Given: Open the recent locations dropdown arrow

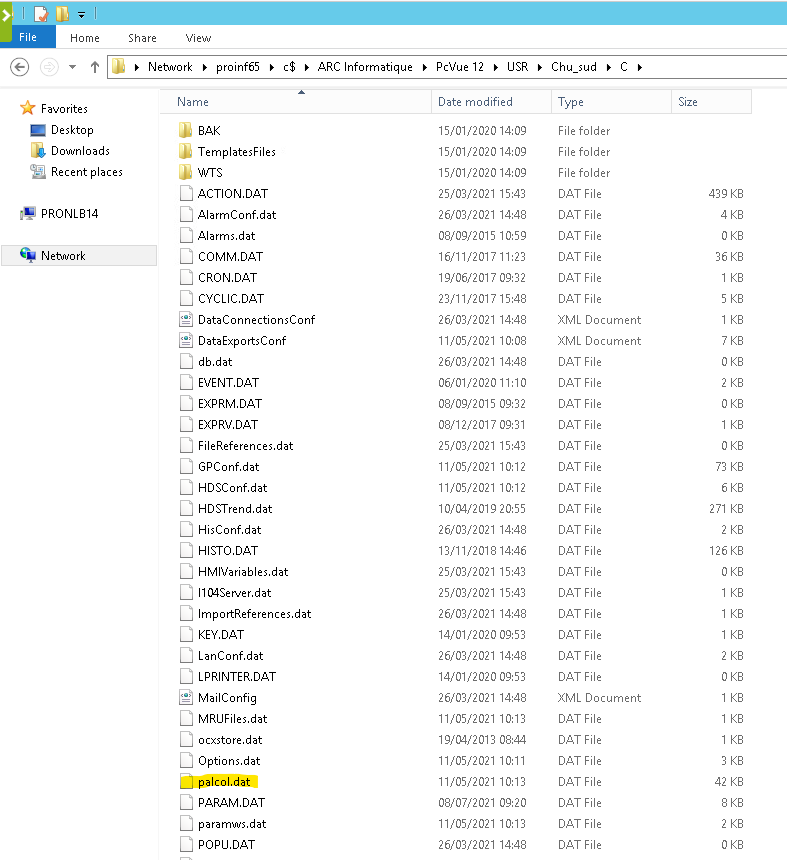Looking at the screenshot, I should [72, 67].
